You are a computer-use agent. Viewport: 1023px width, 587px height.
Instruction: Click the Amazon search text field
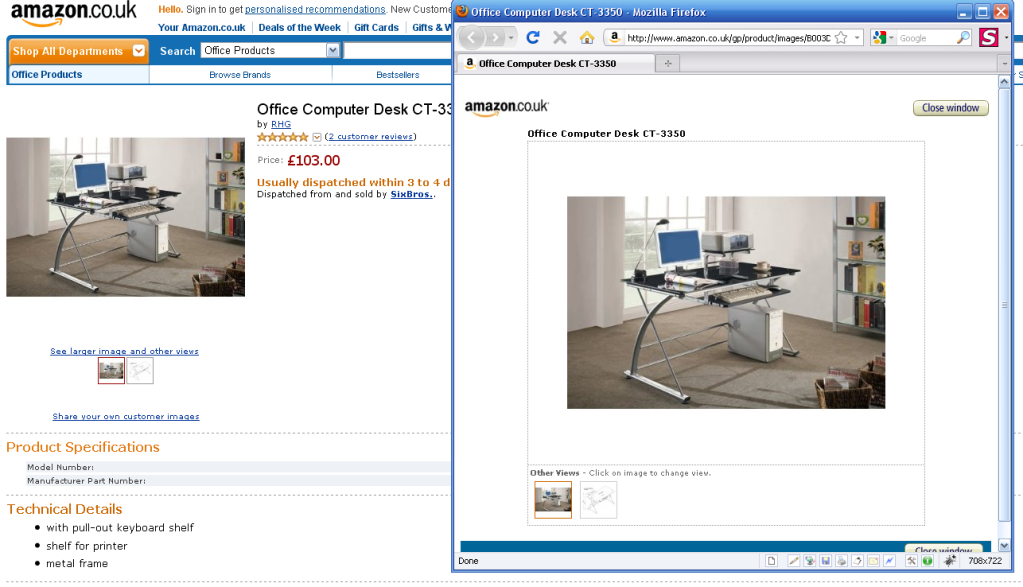[397, 50]
